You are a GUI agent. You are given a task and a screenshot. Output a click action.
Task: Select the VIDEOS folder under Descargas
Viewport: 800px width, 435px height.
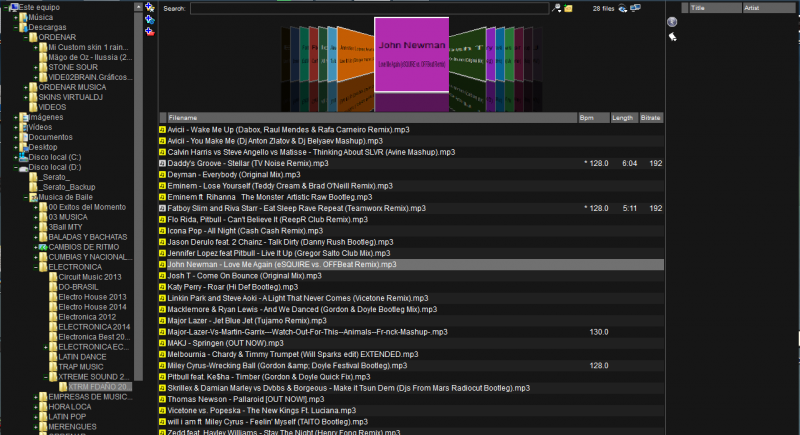pyautogui.click(x=52, y=107)
